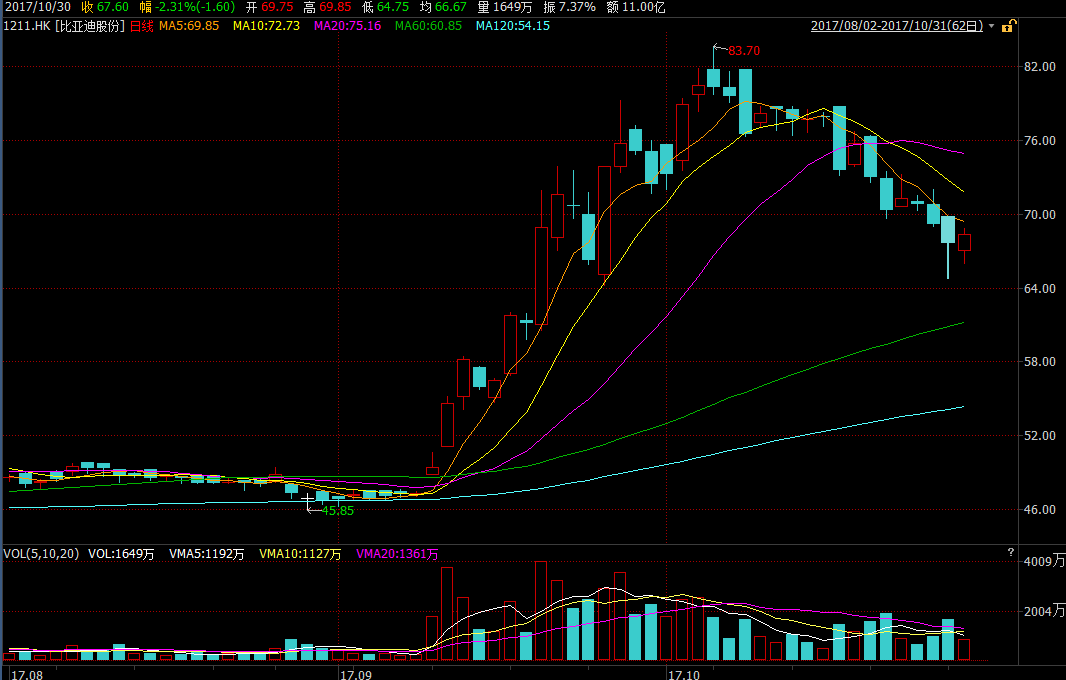Click the average price 均 66.67
Viewport: 1066px width, 680px height.
coord(443,7)
